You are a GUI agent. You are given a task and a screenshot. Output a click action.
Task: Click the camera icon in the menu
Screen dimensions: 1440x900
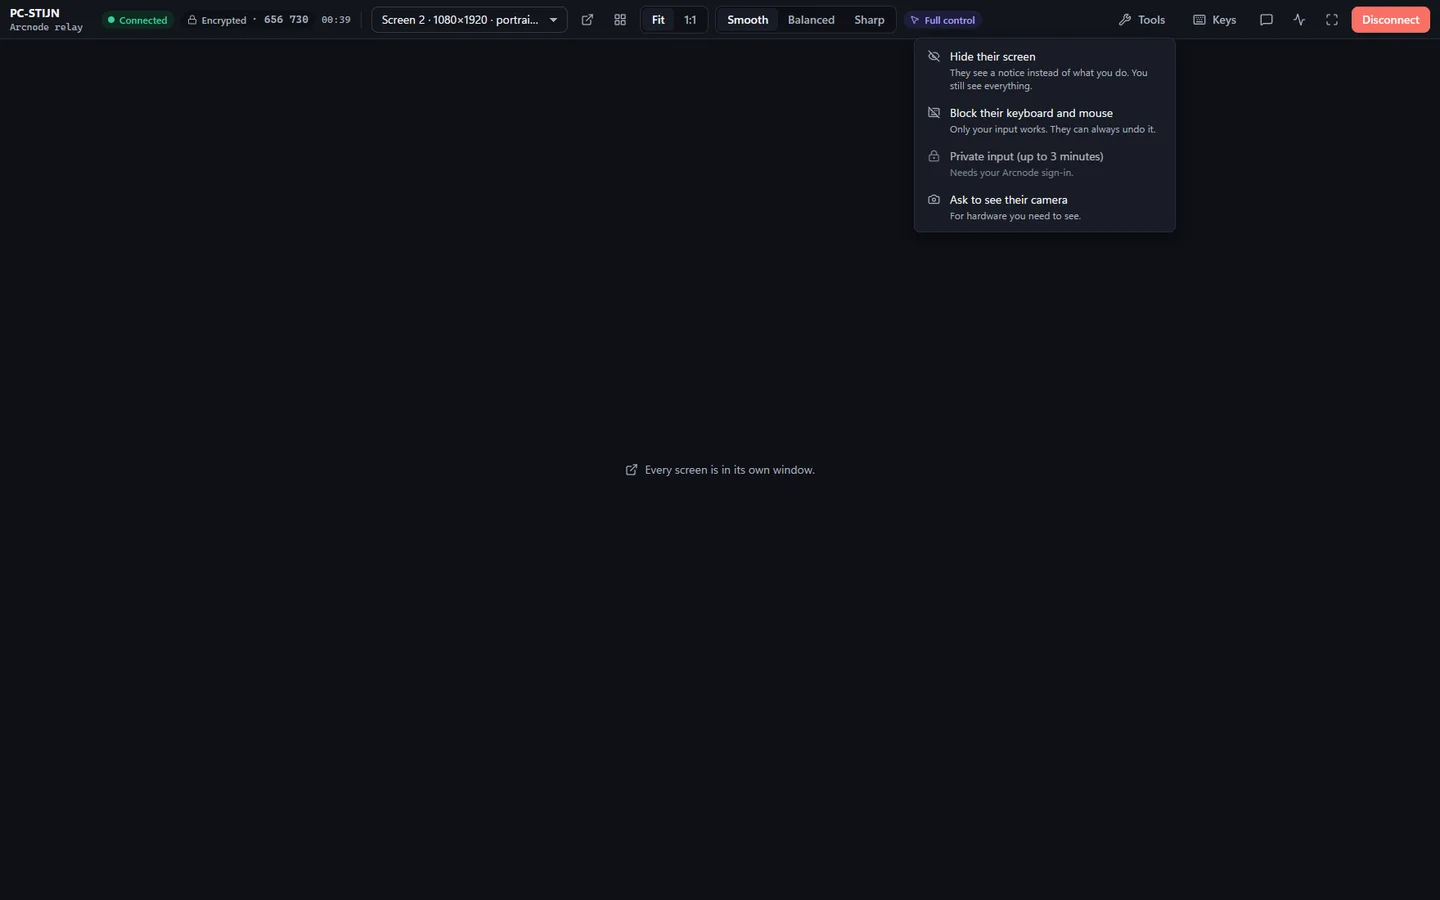[934, 200]
